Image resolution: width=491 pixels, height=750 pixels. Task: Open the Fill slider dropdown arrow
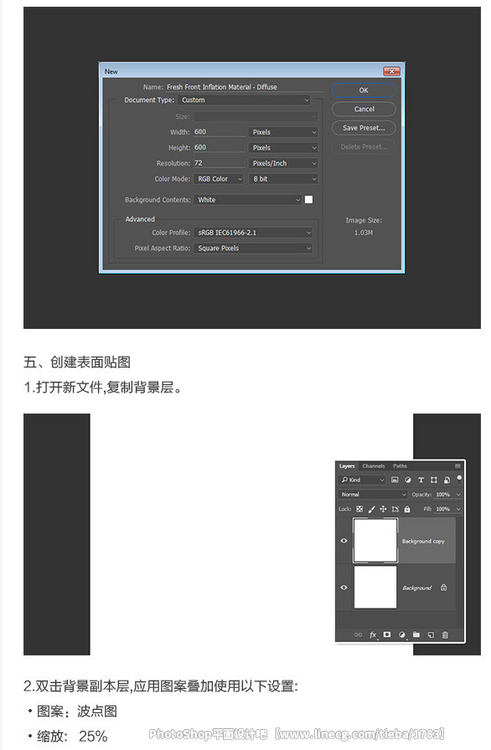458,509
